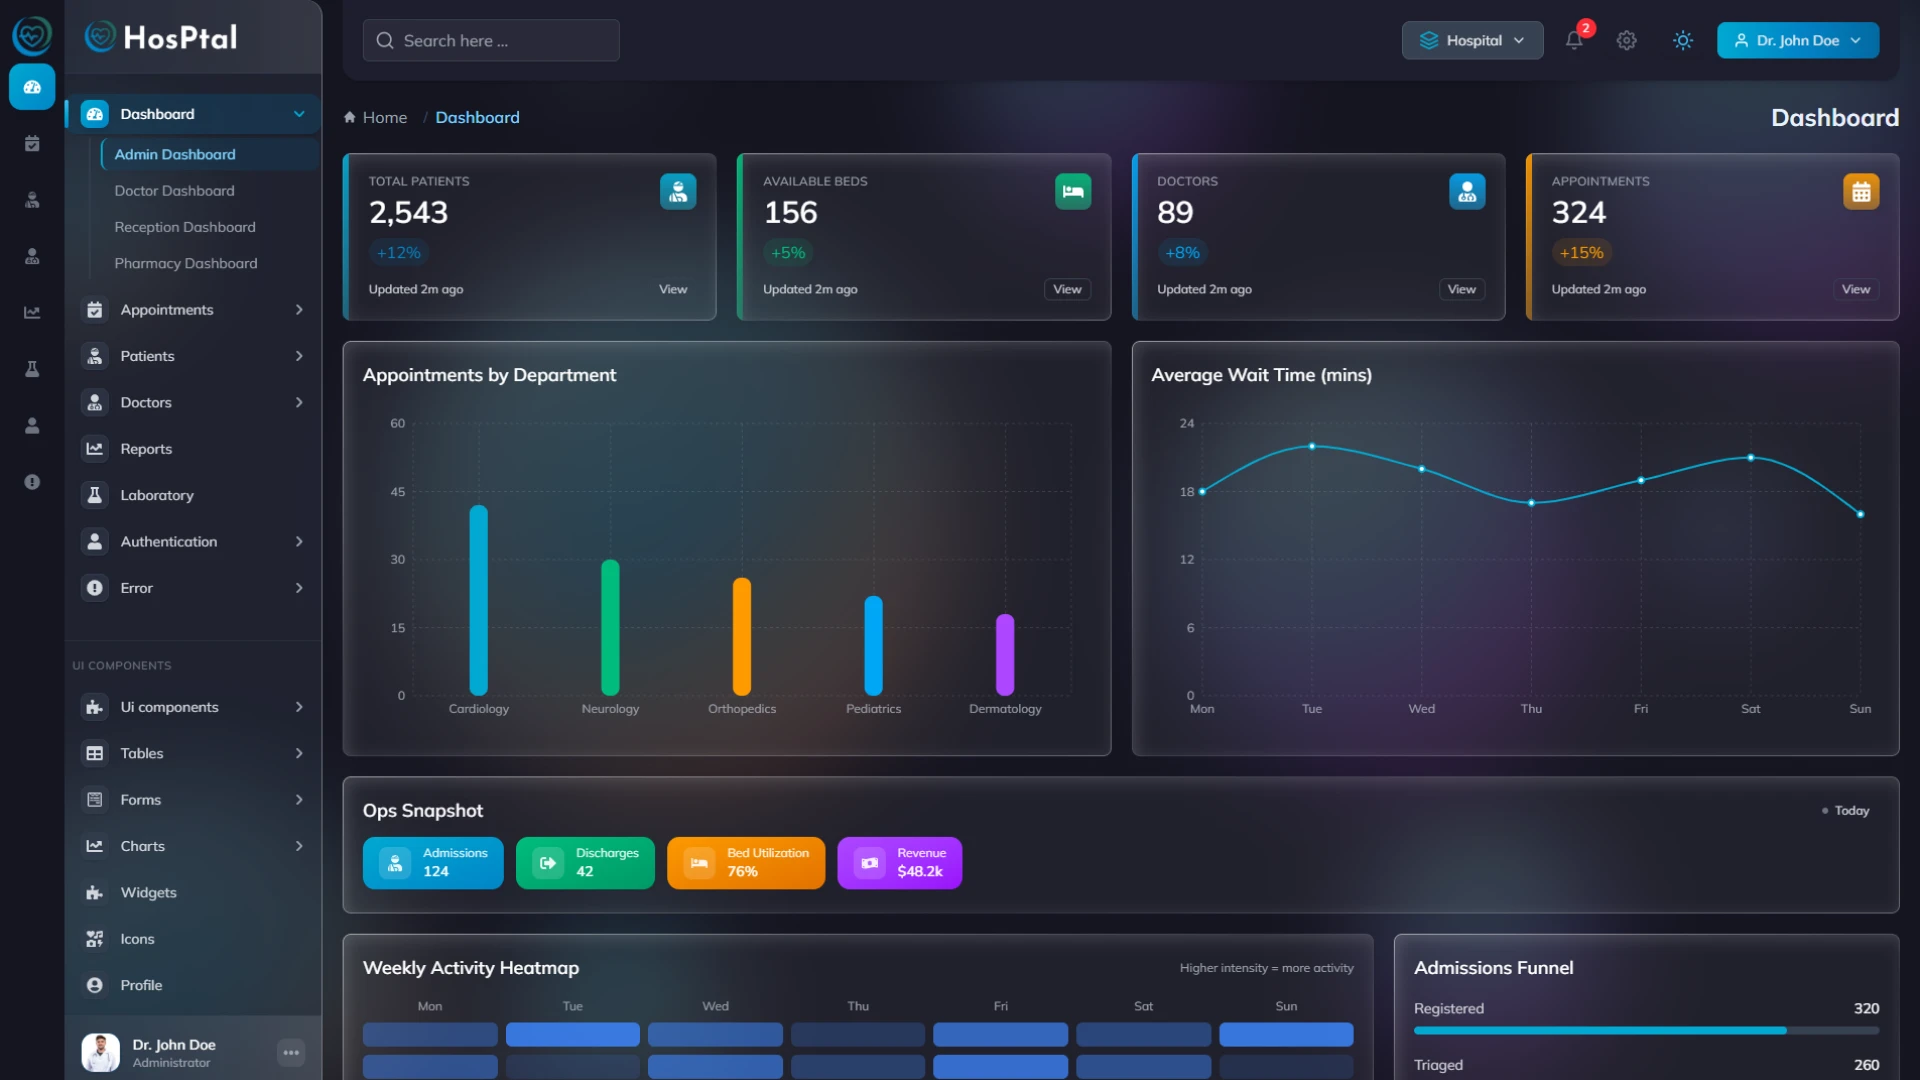1920x1080 pixels.
Task: Click the Dr. John Doe avatar thumbnail
Action: coord(100,1053)
